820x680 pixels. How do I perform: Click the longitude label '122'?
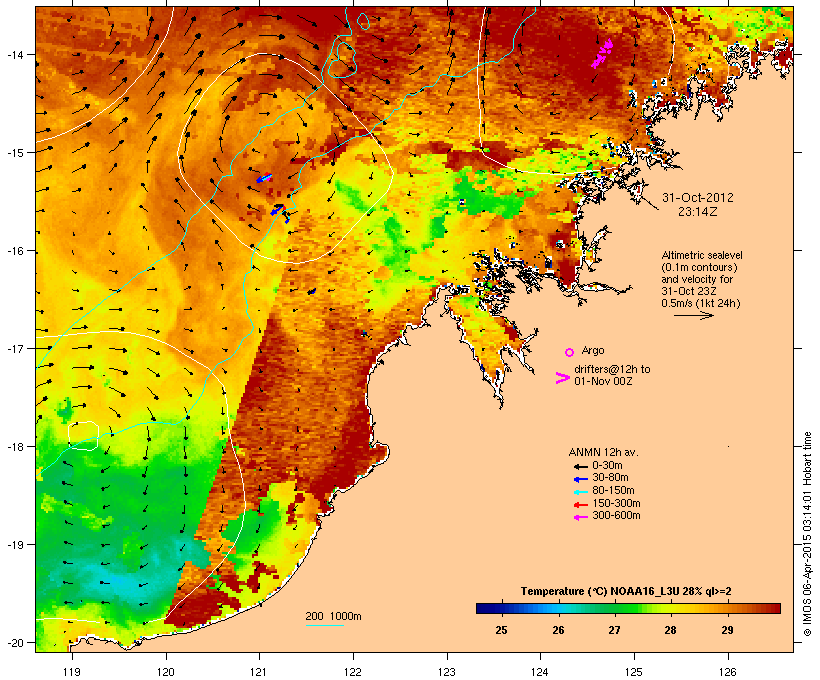tap(353, 672)
